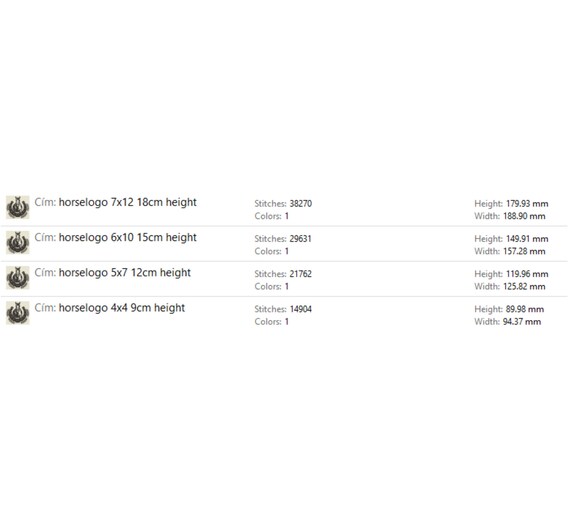
Task: Click the stitch count 21762
Action: coord(301,274)
